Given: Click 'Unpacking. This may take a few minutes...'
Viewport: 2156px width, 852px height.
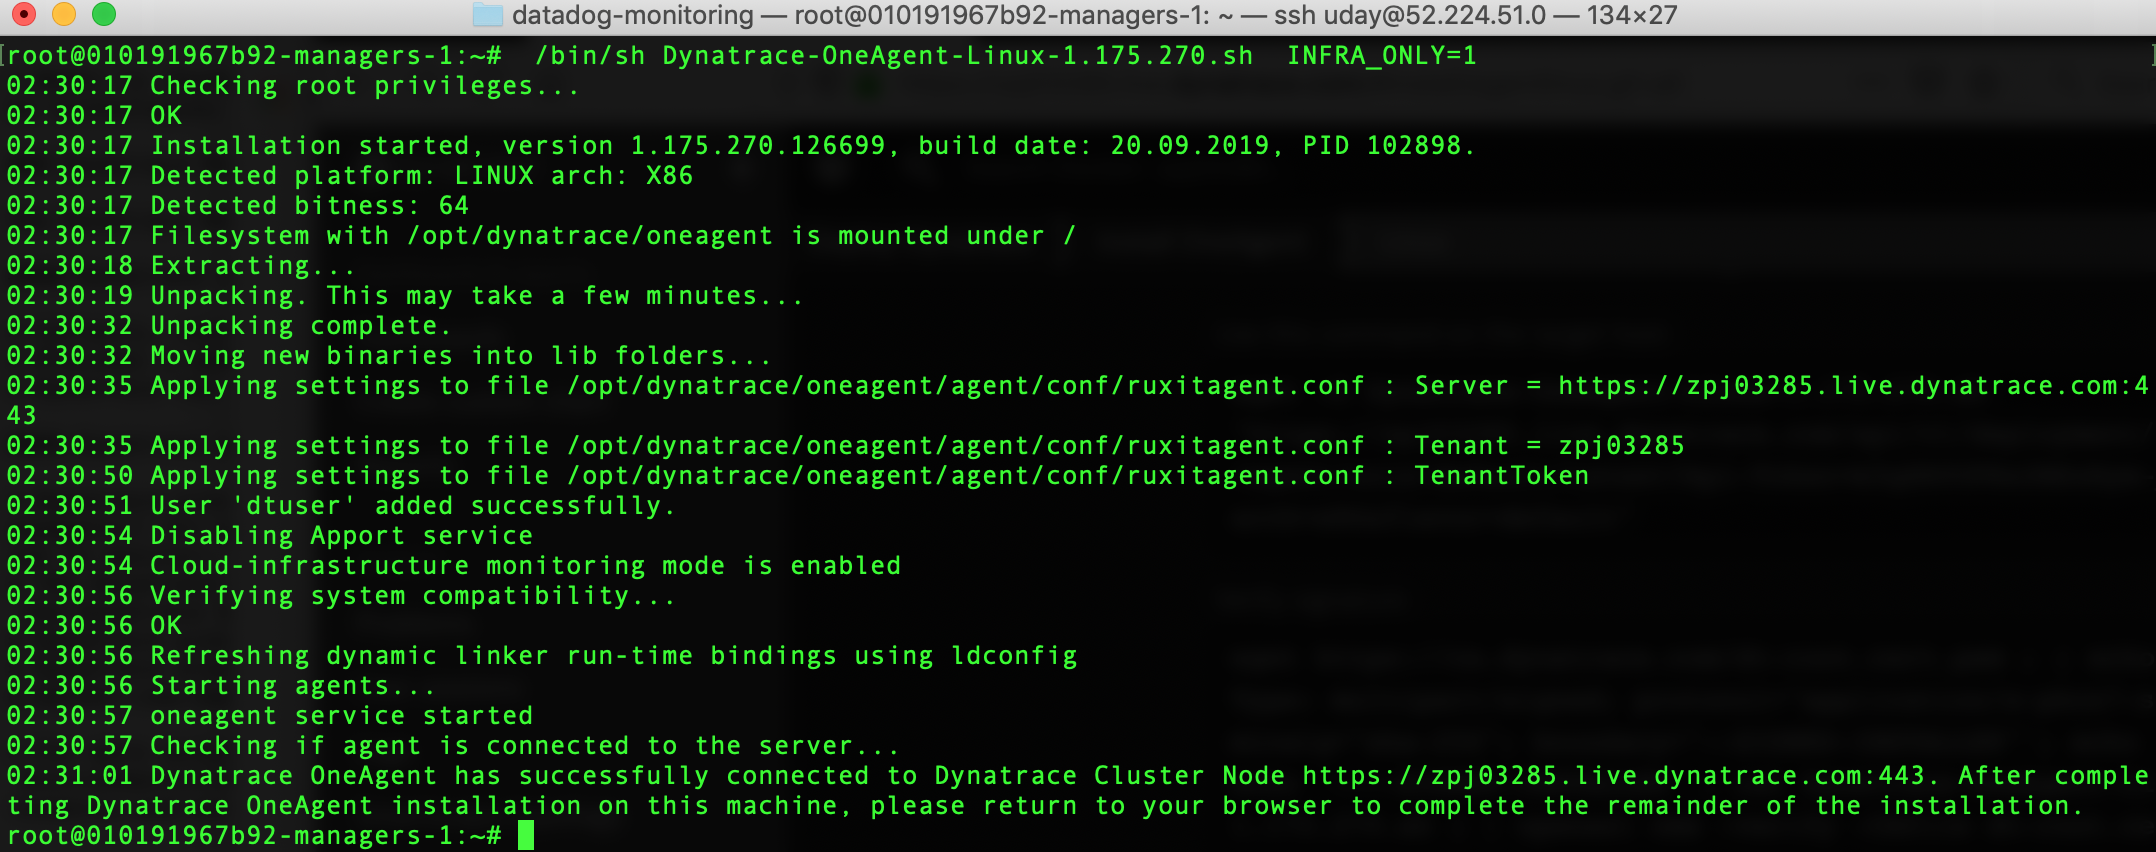Looking at the screenshot, I should click(x=405, y=296).
